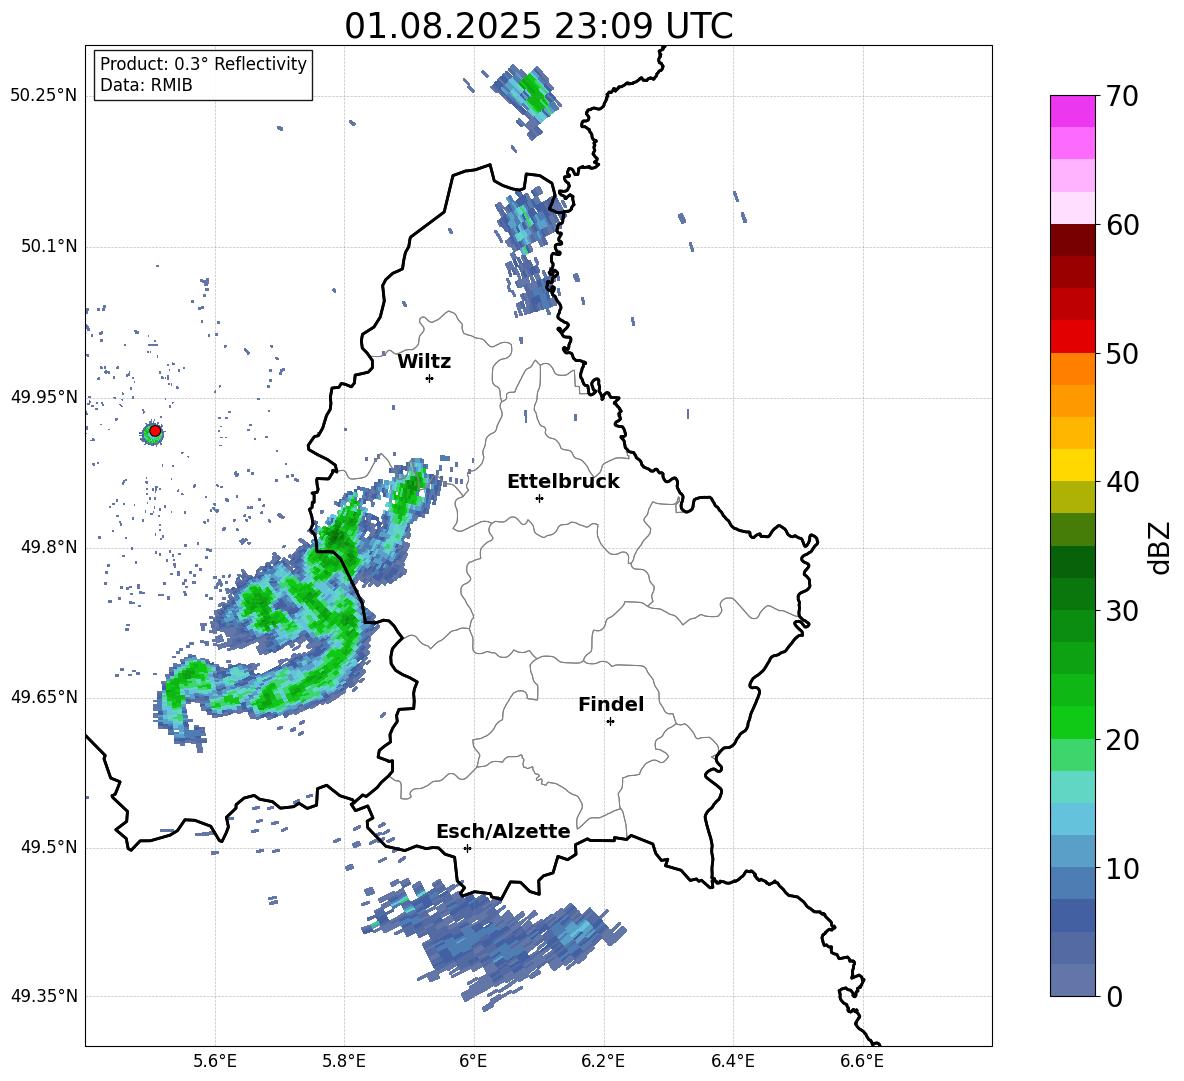Screen dimensions: 1184x1081
Task: Click the 10 tick on colorbar
Action: click(1122, 868)
